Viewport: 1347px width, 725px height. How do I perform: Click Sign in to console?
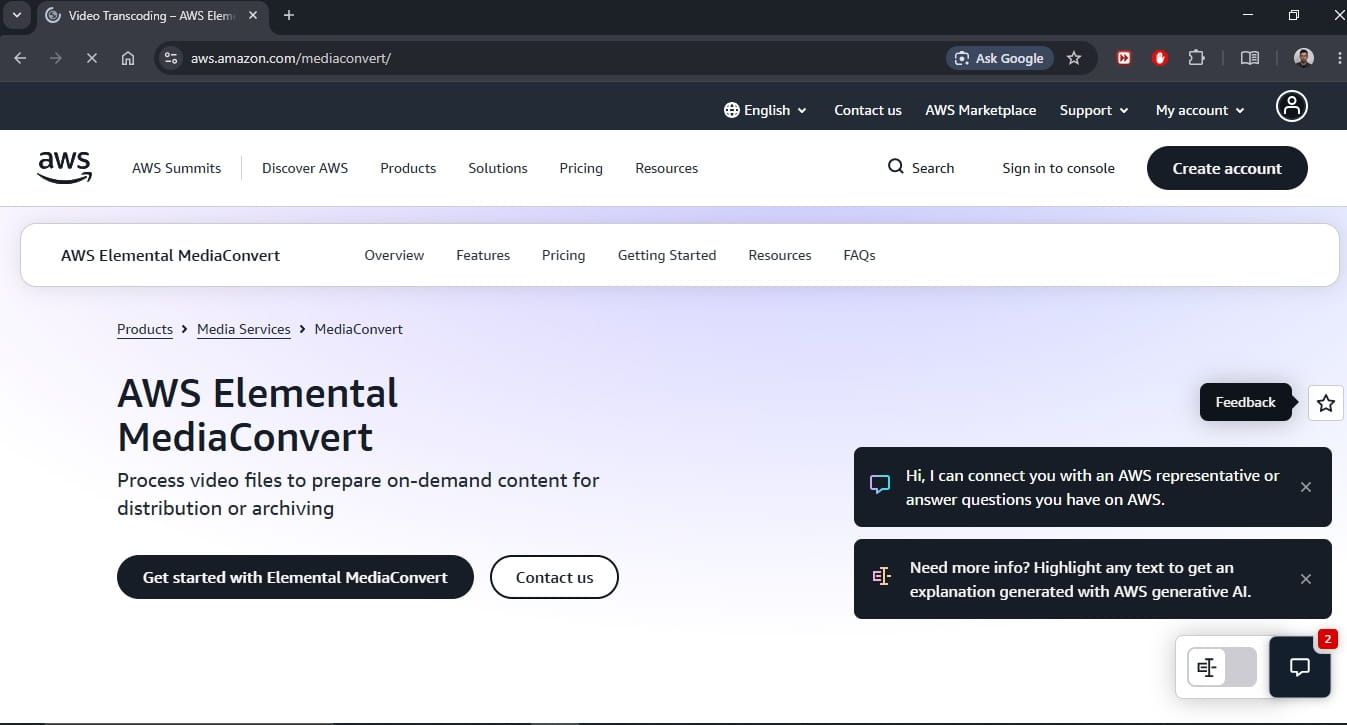pyautogui.click(x=1058, y=168)
